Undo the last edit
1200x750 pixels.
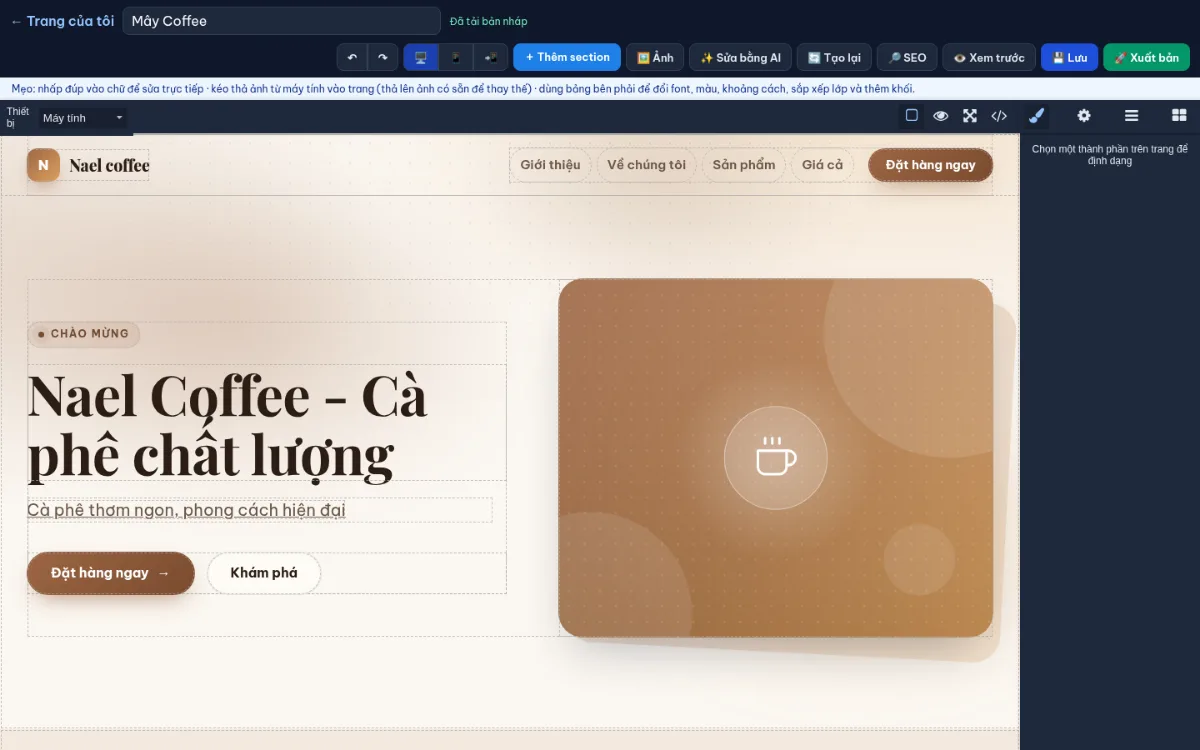352,57
